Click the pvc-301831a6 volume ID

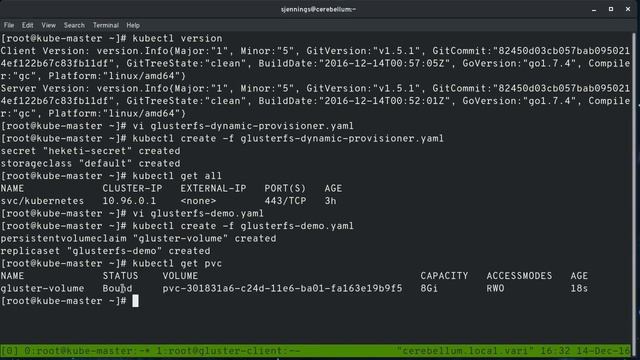(282, 289)
